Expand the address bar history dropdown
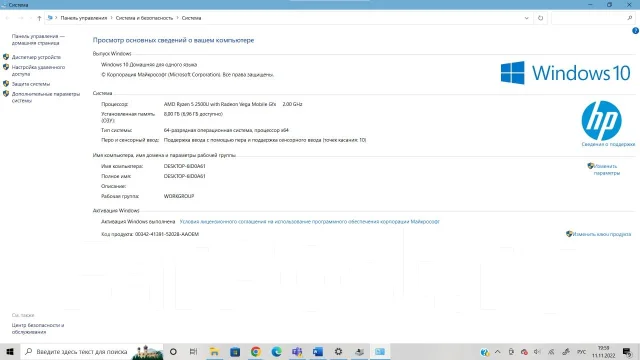This screenshot has height=360, width=640. click(x=527, y=18)
